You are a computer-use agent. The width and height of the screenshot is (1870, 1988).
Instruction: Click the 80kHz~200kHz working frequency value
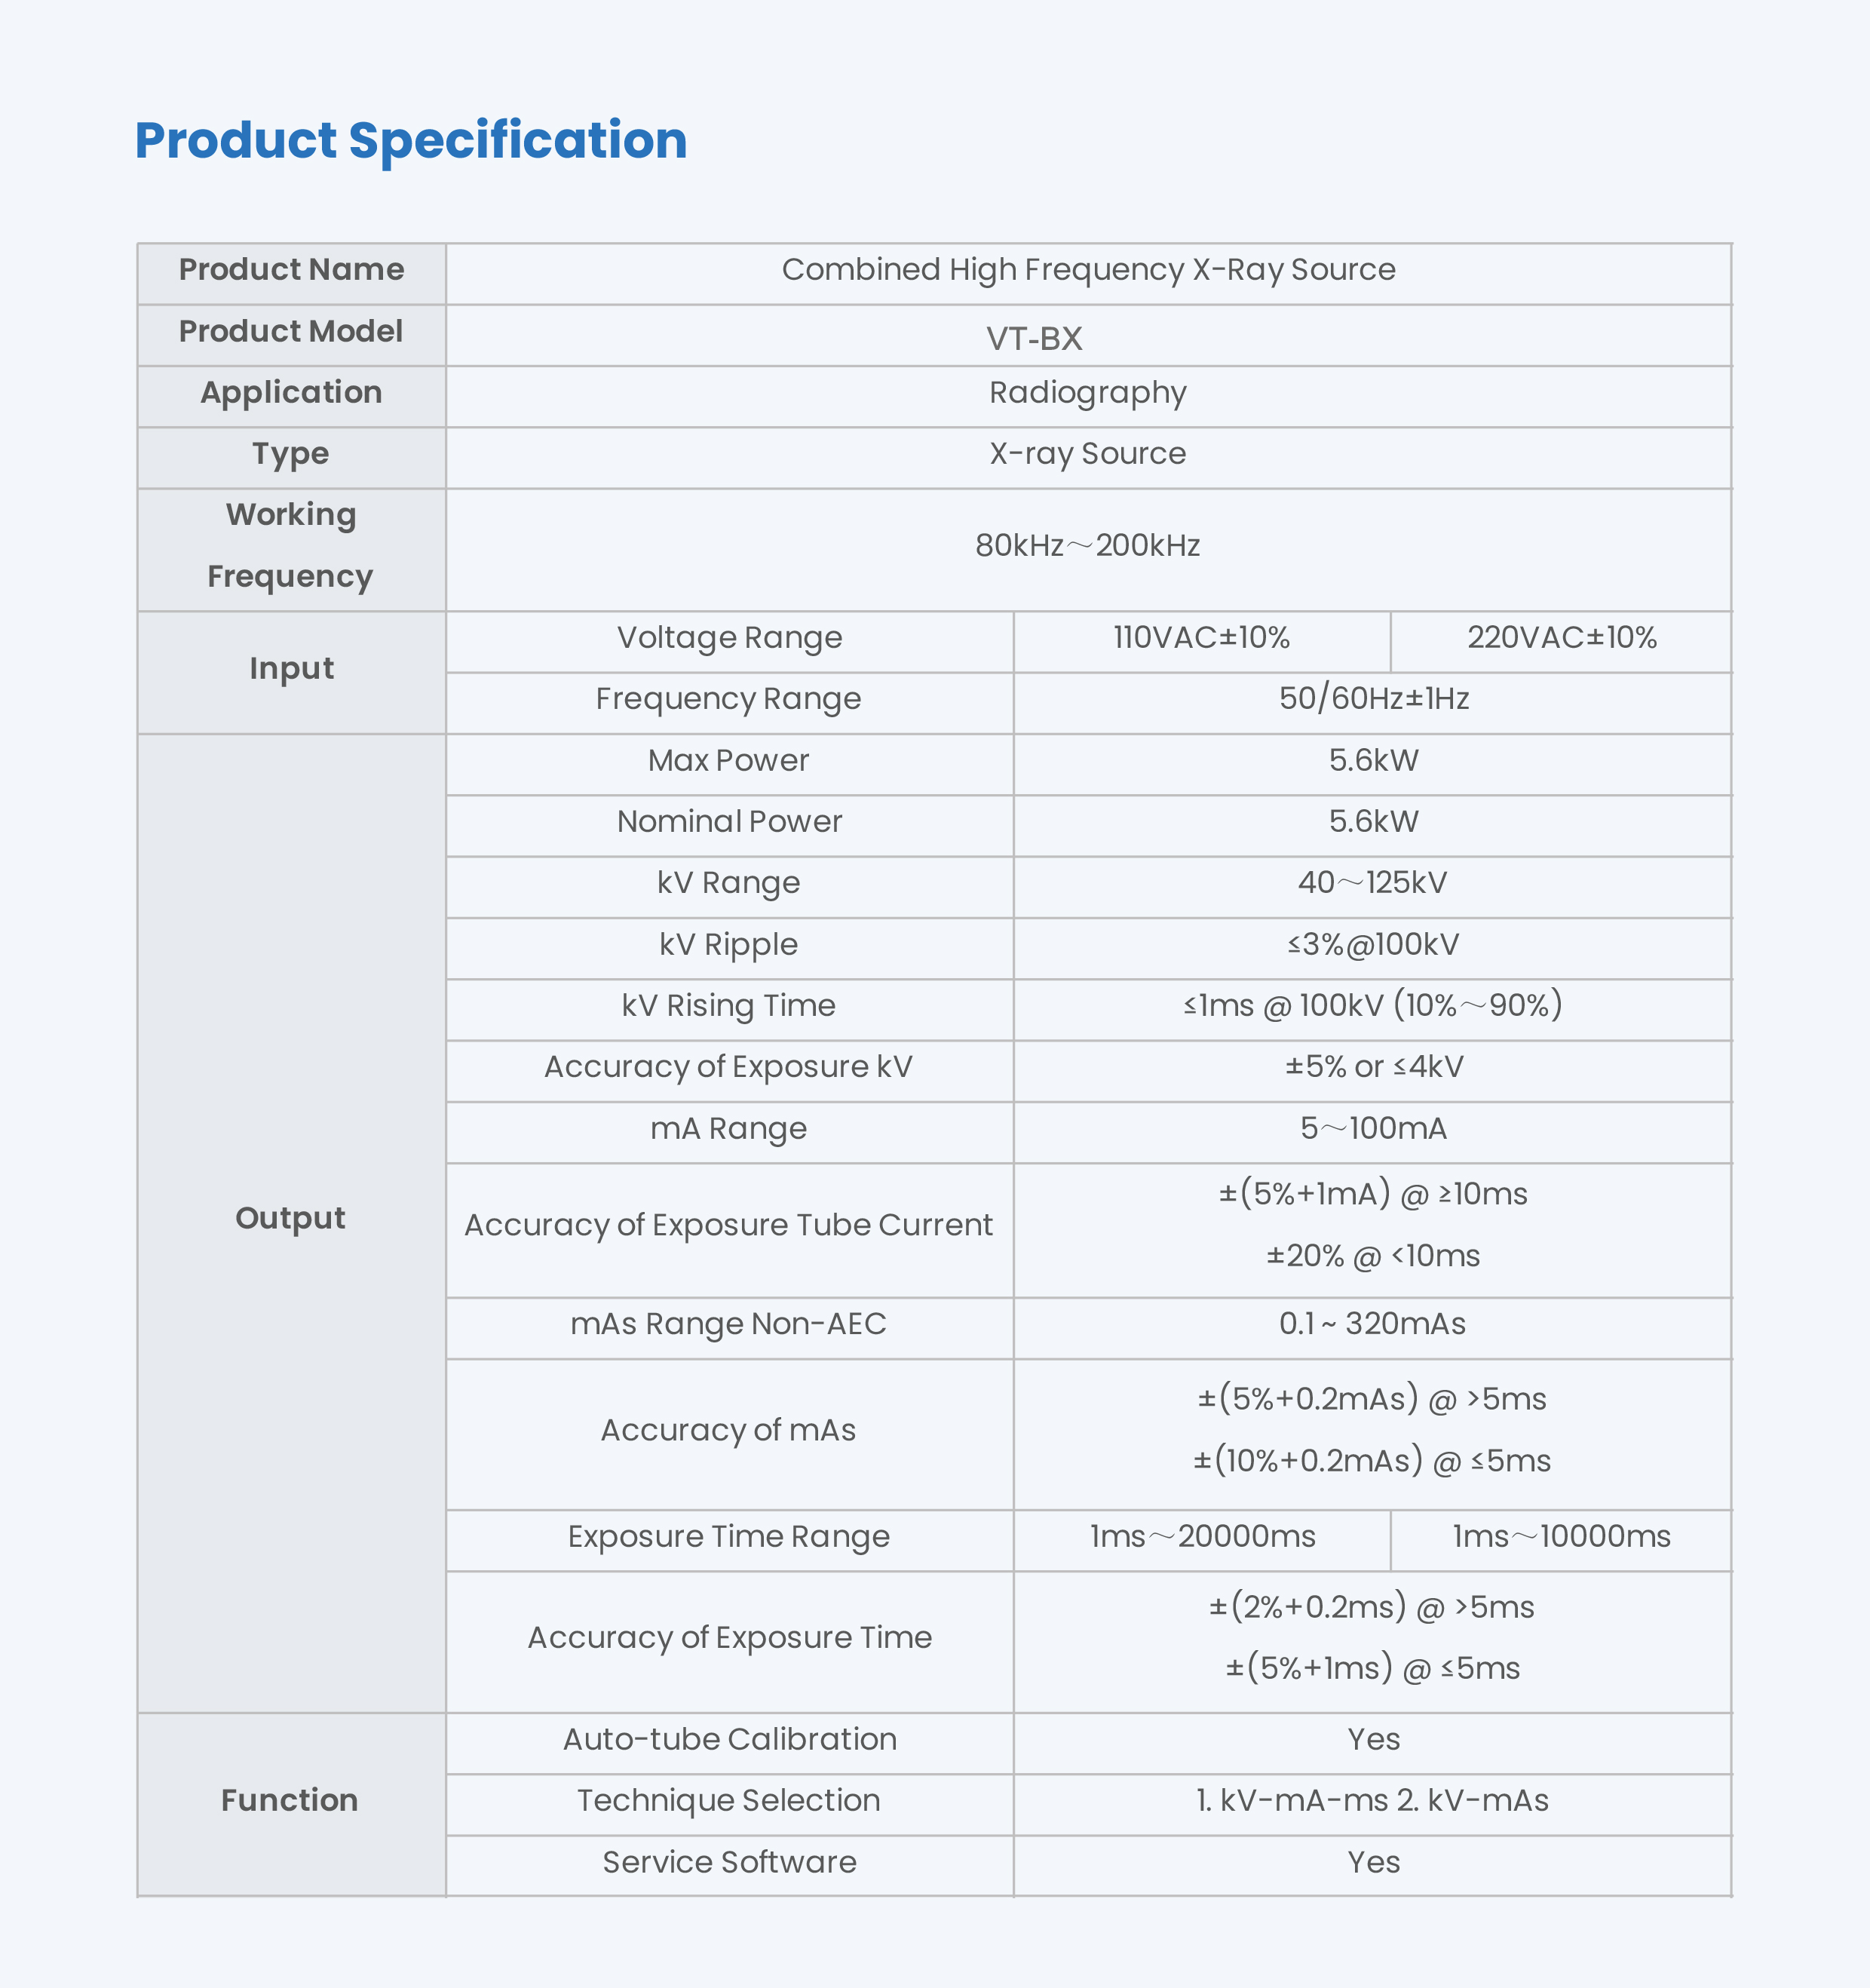pyautogui.click(x=1088, y=546)
